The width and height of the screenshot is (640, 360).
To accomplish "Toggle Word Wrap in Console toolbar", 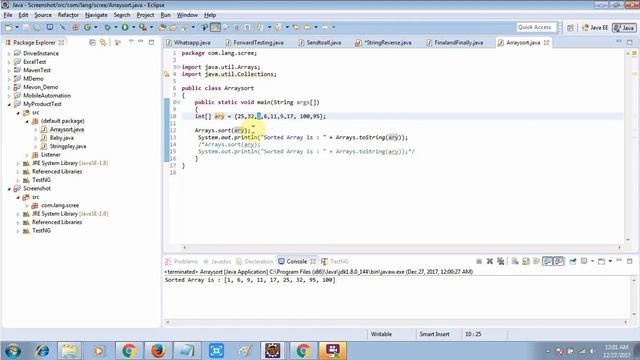I will (x=536, y=261).
